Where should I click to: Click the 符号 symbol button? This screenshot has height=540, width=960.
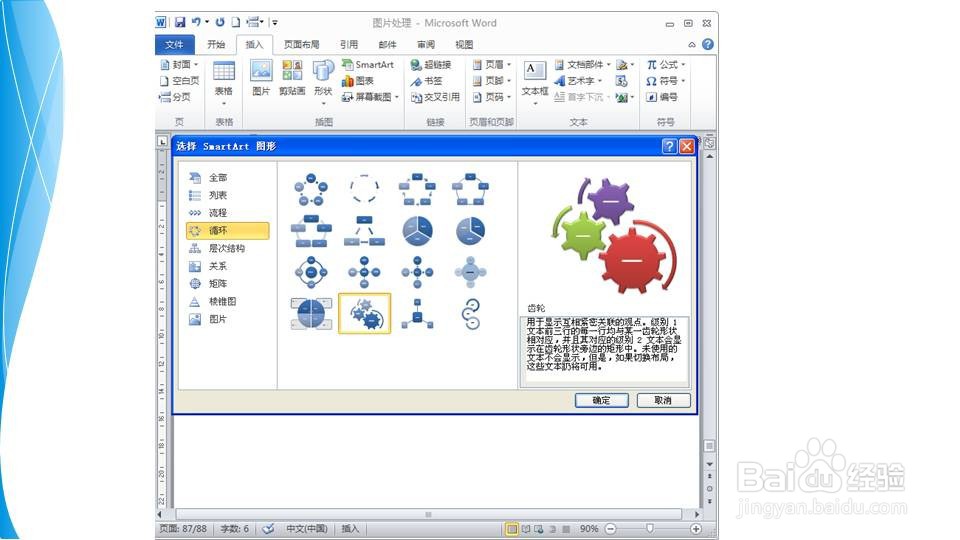(666, 81)
